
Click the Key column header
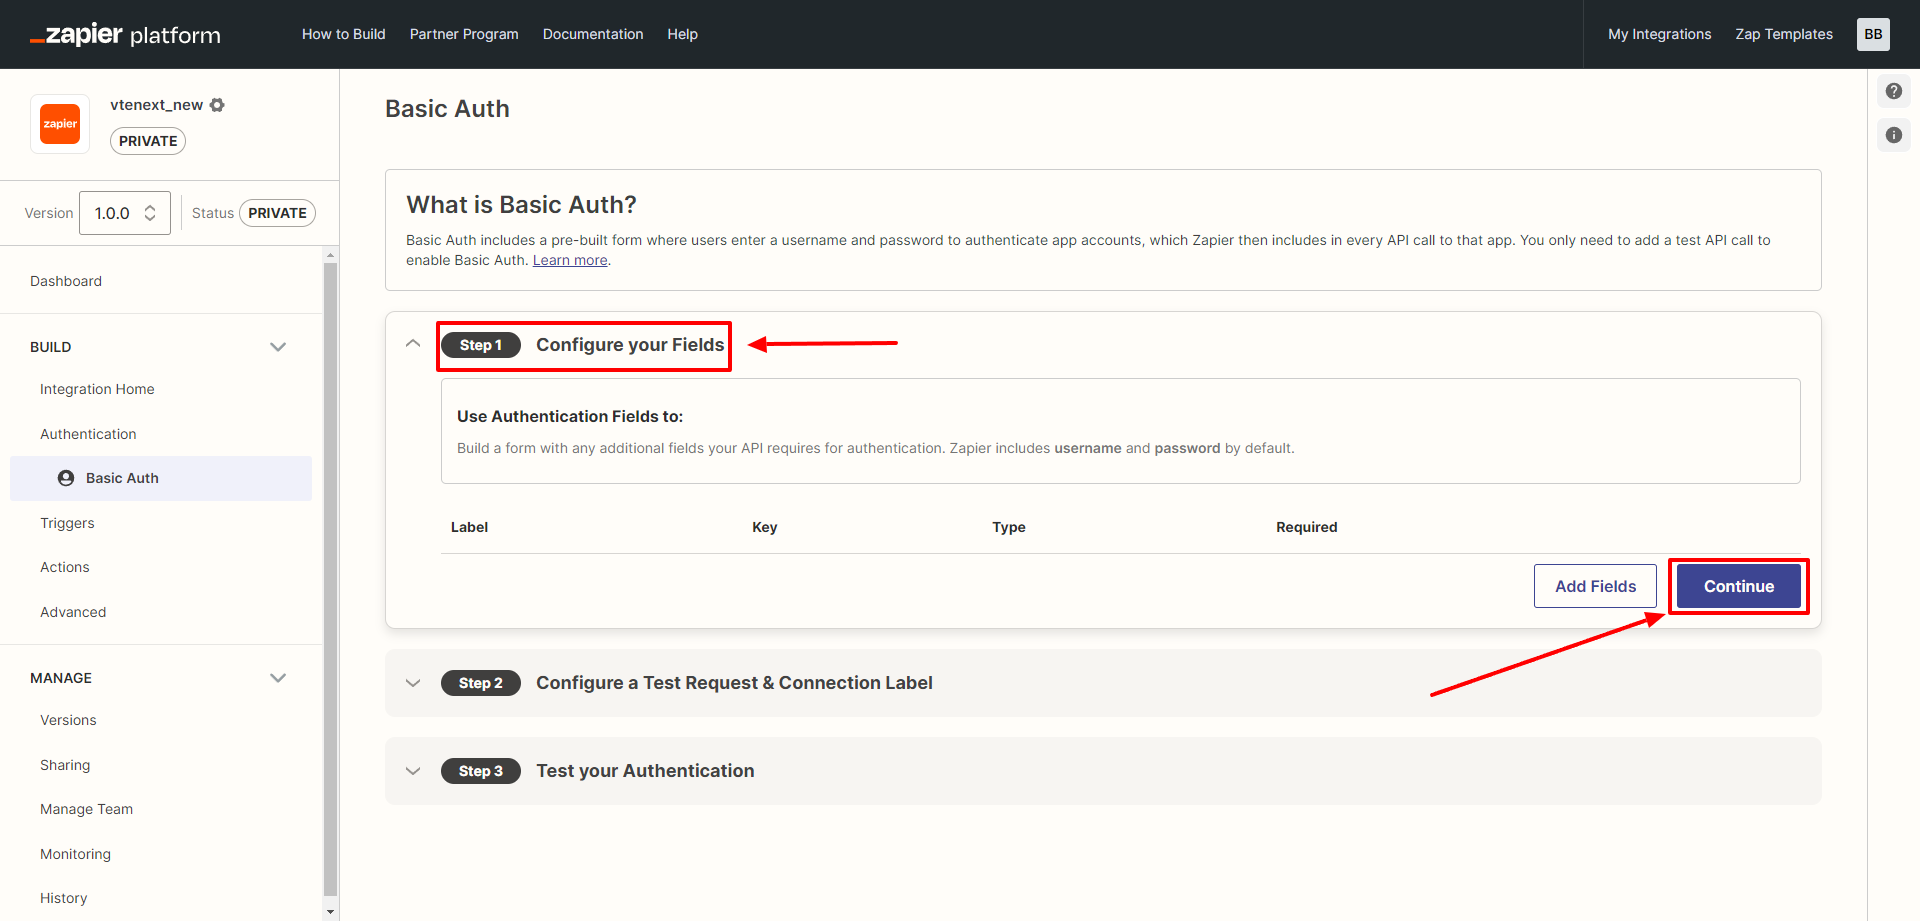(x=764, y=527)
